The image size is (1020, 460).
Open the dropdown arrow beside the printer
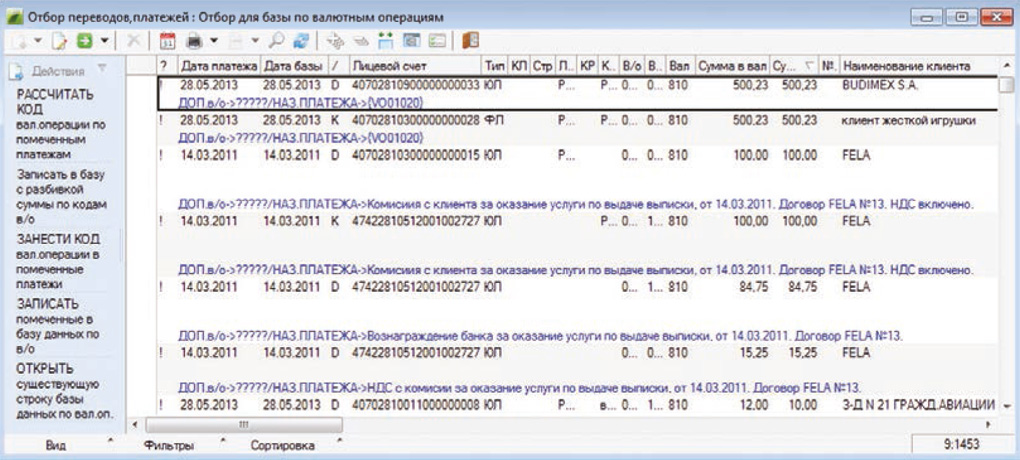213,41
